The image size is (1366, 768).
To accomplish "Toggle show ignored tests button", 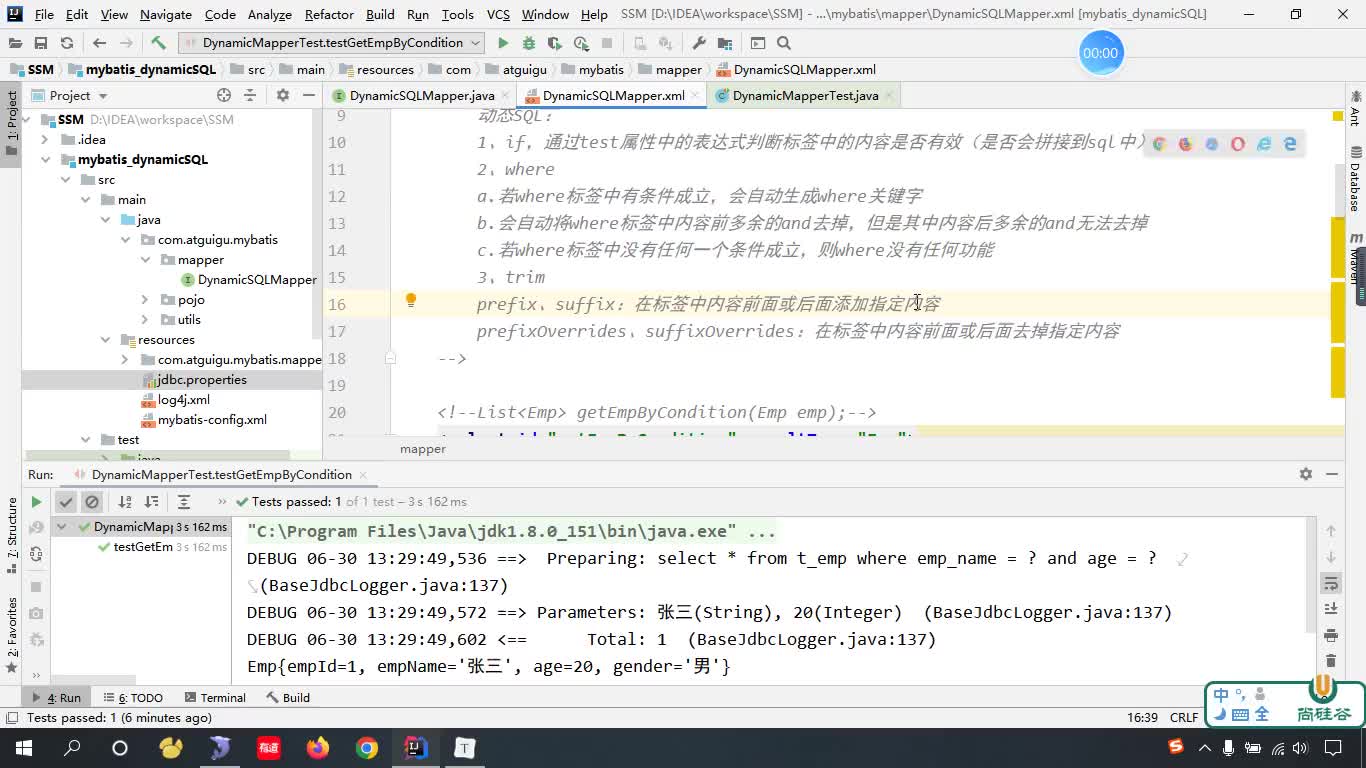I will 92,502.
